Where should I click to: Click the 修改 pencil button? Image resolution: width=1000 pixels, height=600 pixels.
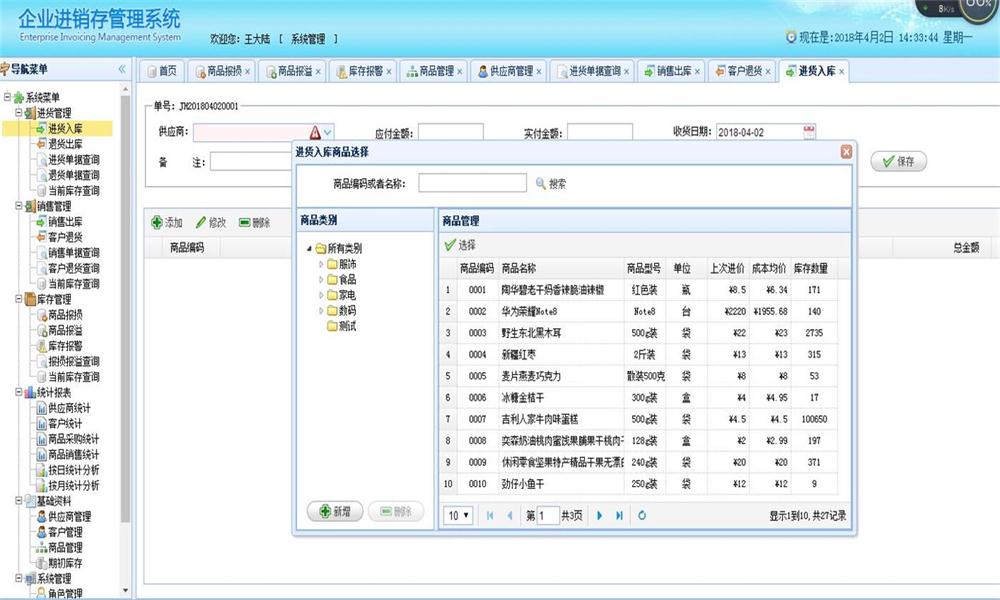coord(211,222)
